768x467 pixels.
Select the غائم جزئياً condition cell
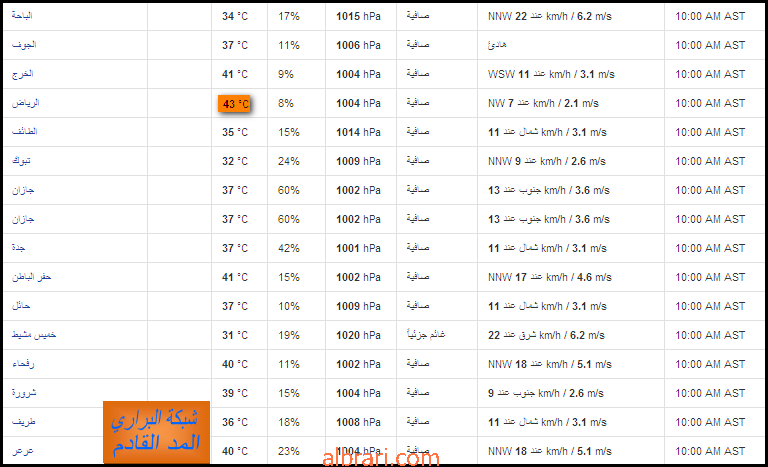click(426, 334)
